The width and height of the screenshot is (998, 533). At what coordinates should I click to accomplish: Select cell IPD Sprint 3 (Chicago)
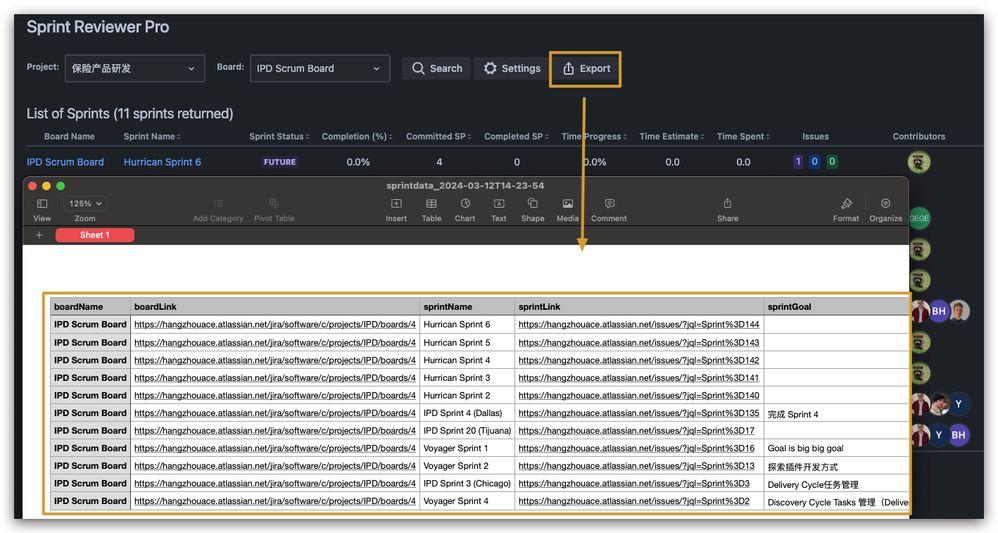pyautogui.click(x=467, y=484)
